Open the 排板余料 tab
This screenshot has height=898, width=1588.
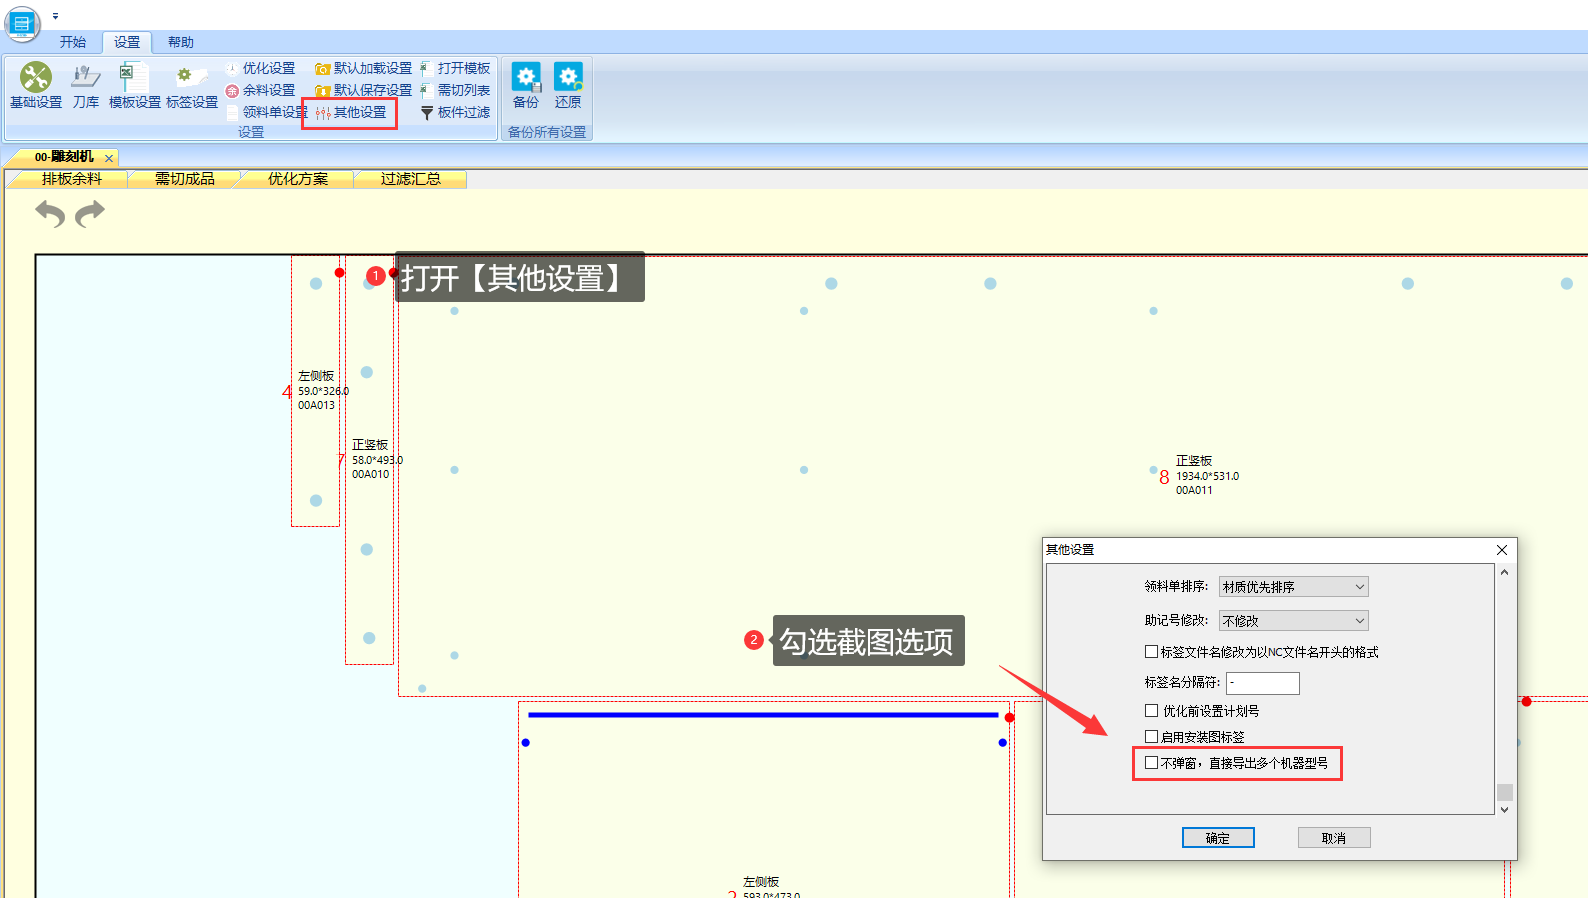(72, 179)
